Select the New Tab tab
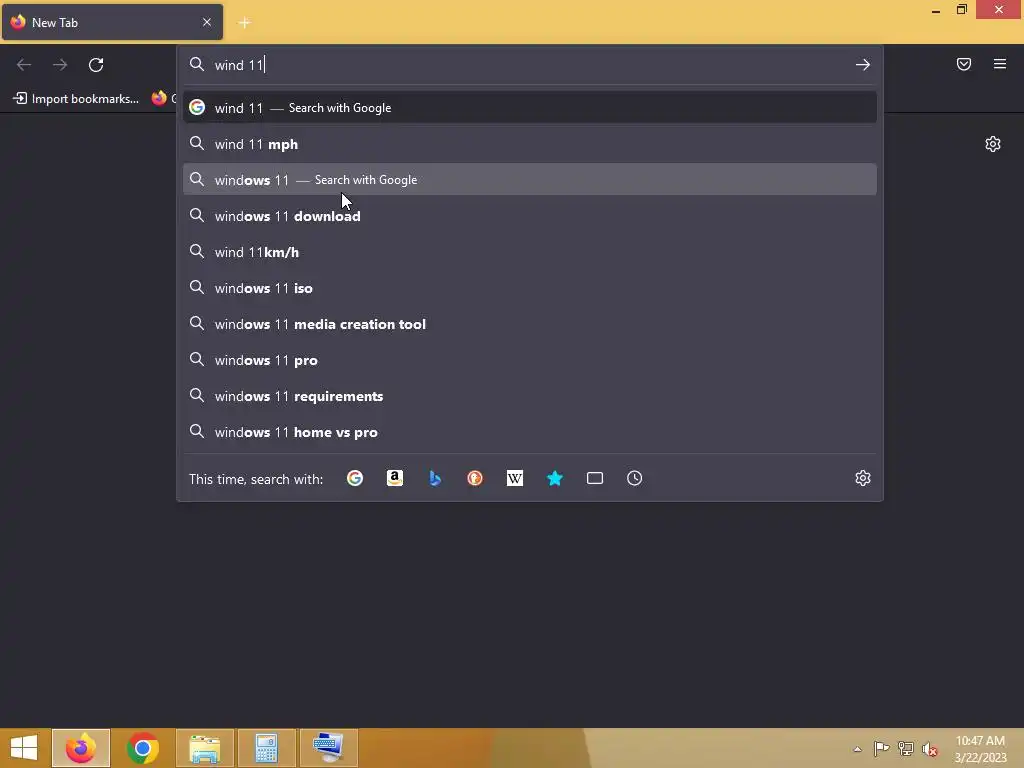 click(112, 22)
